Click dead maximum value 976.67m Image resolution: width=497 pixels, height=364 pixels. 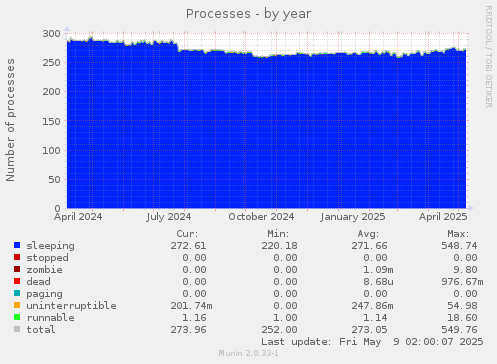coord(462,282)
